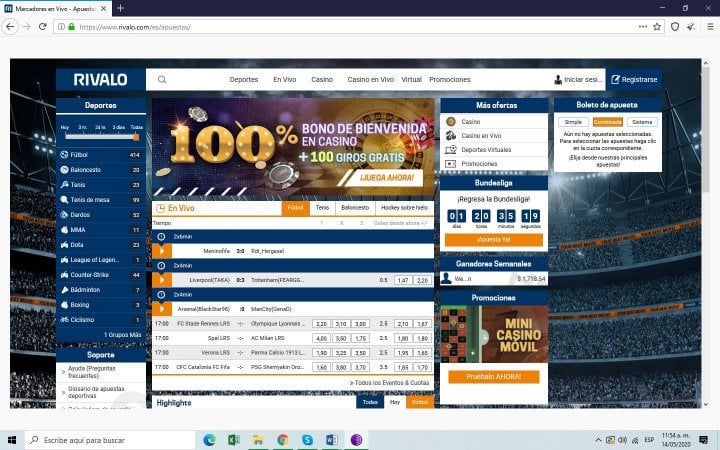Click the Fútbol sport icon in sidebar

click(x=64, y=155)
